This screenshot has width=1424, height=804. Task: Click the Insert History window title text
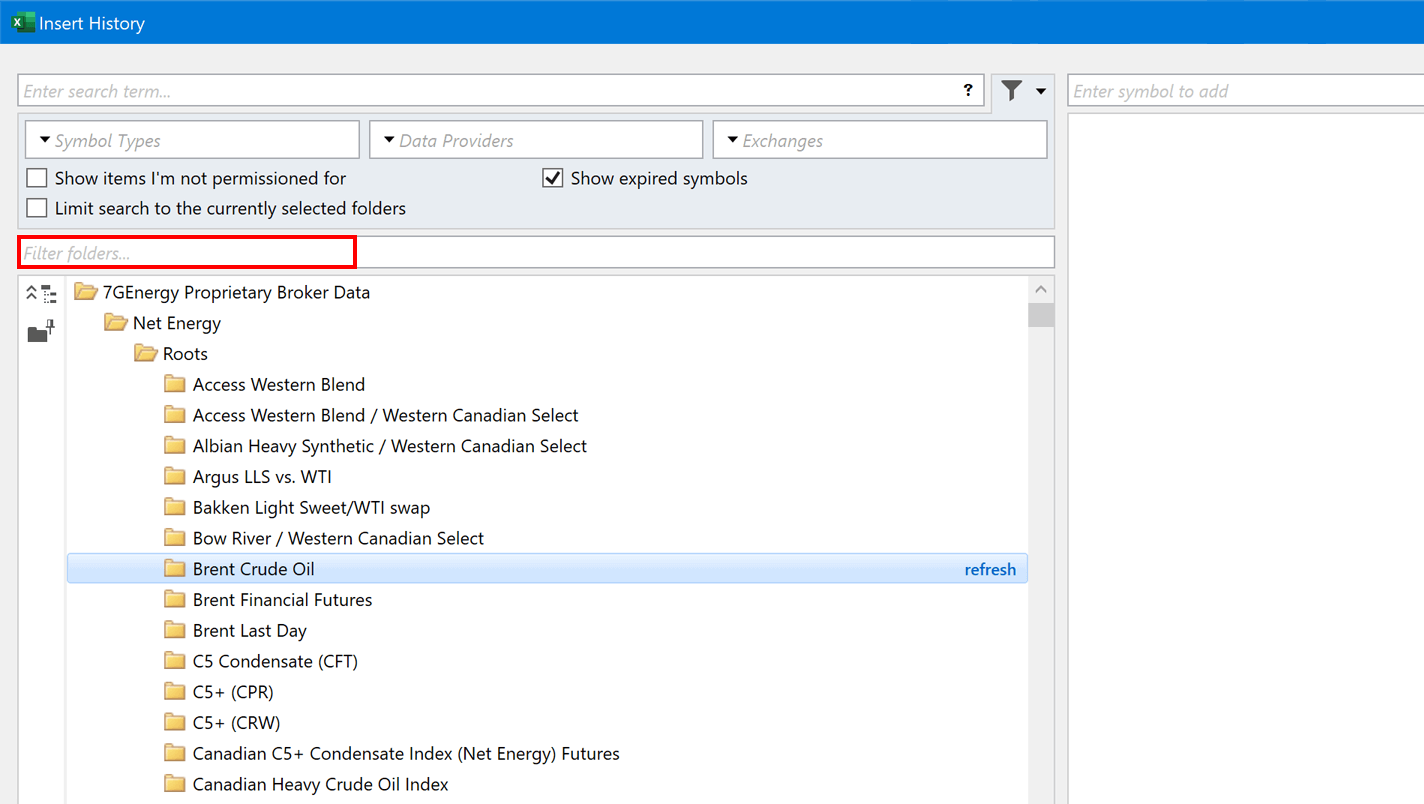[92, 23]
